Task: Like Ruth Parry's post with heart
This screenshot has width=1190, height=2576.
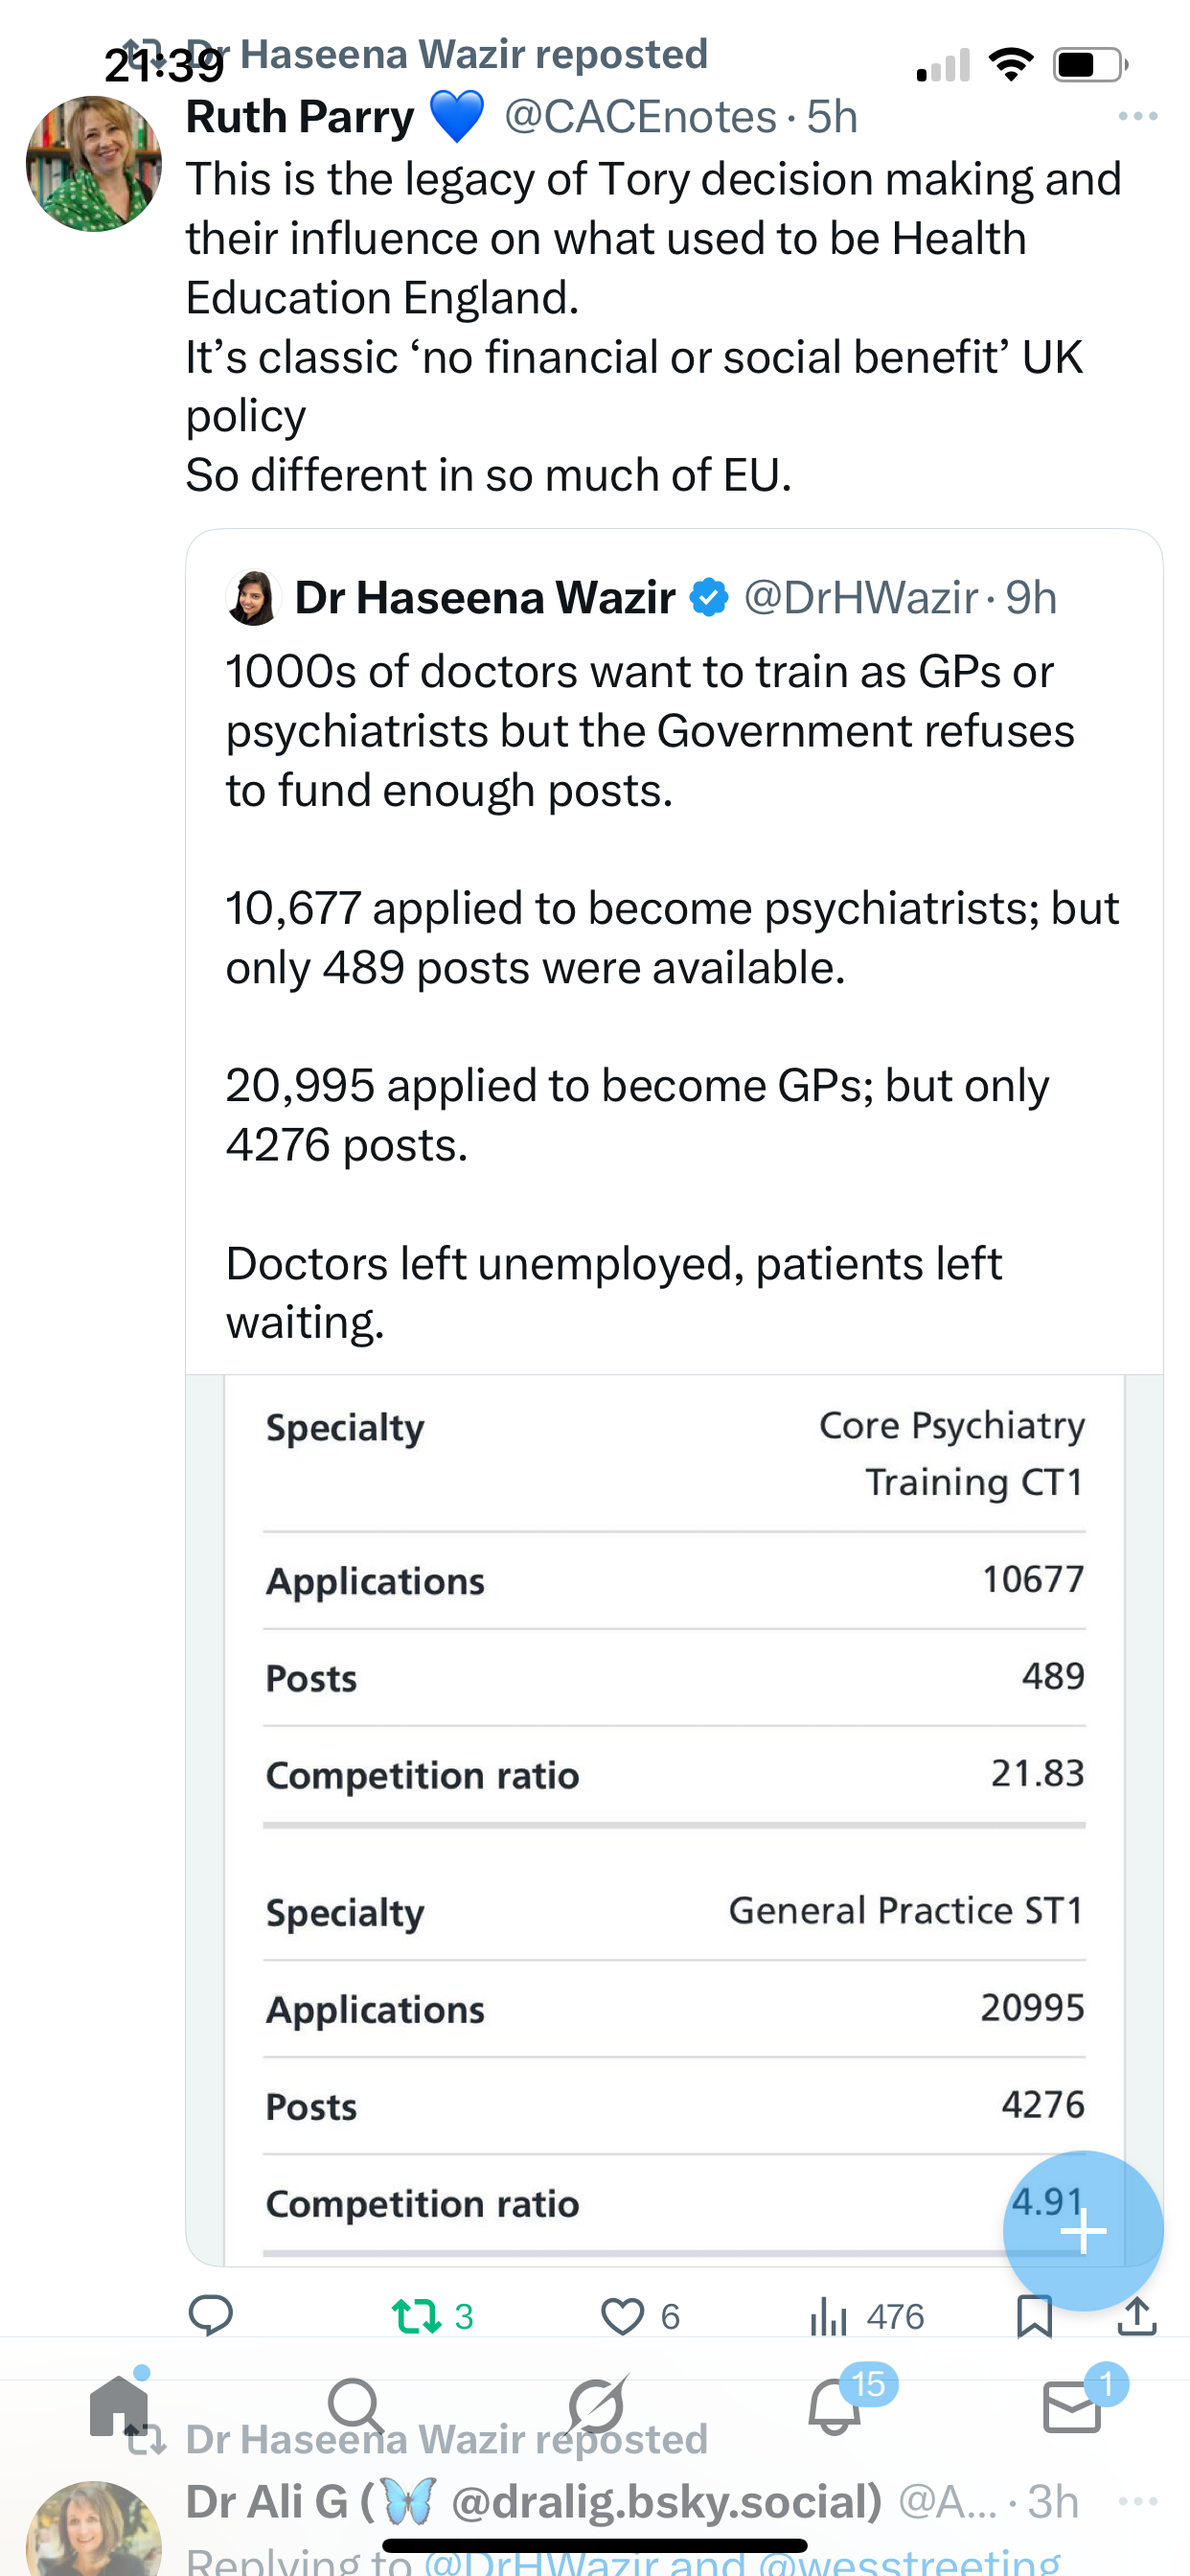Action: [622, 2316]
